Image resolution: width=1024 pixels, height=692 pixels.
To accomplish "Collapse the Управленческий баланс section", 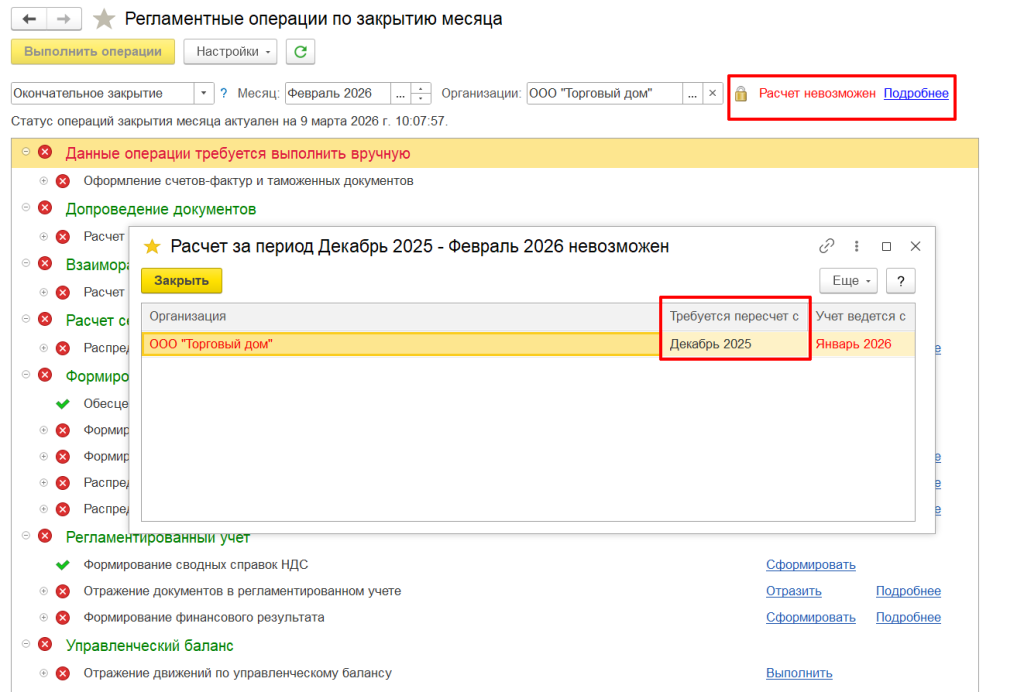I will coord(26,645).
